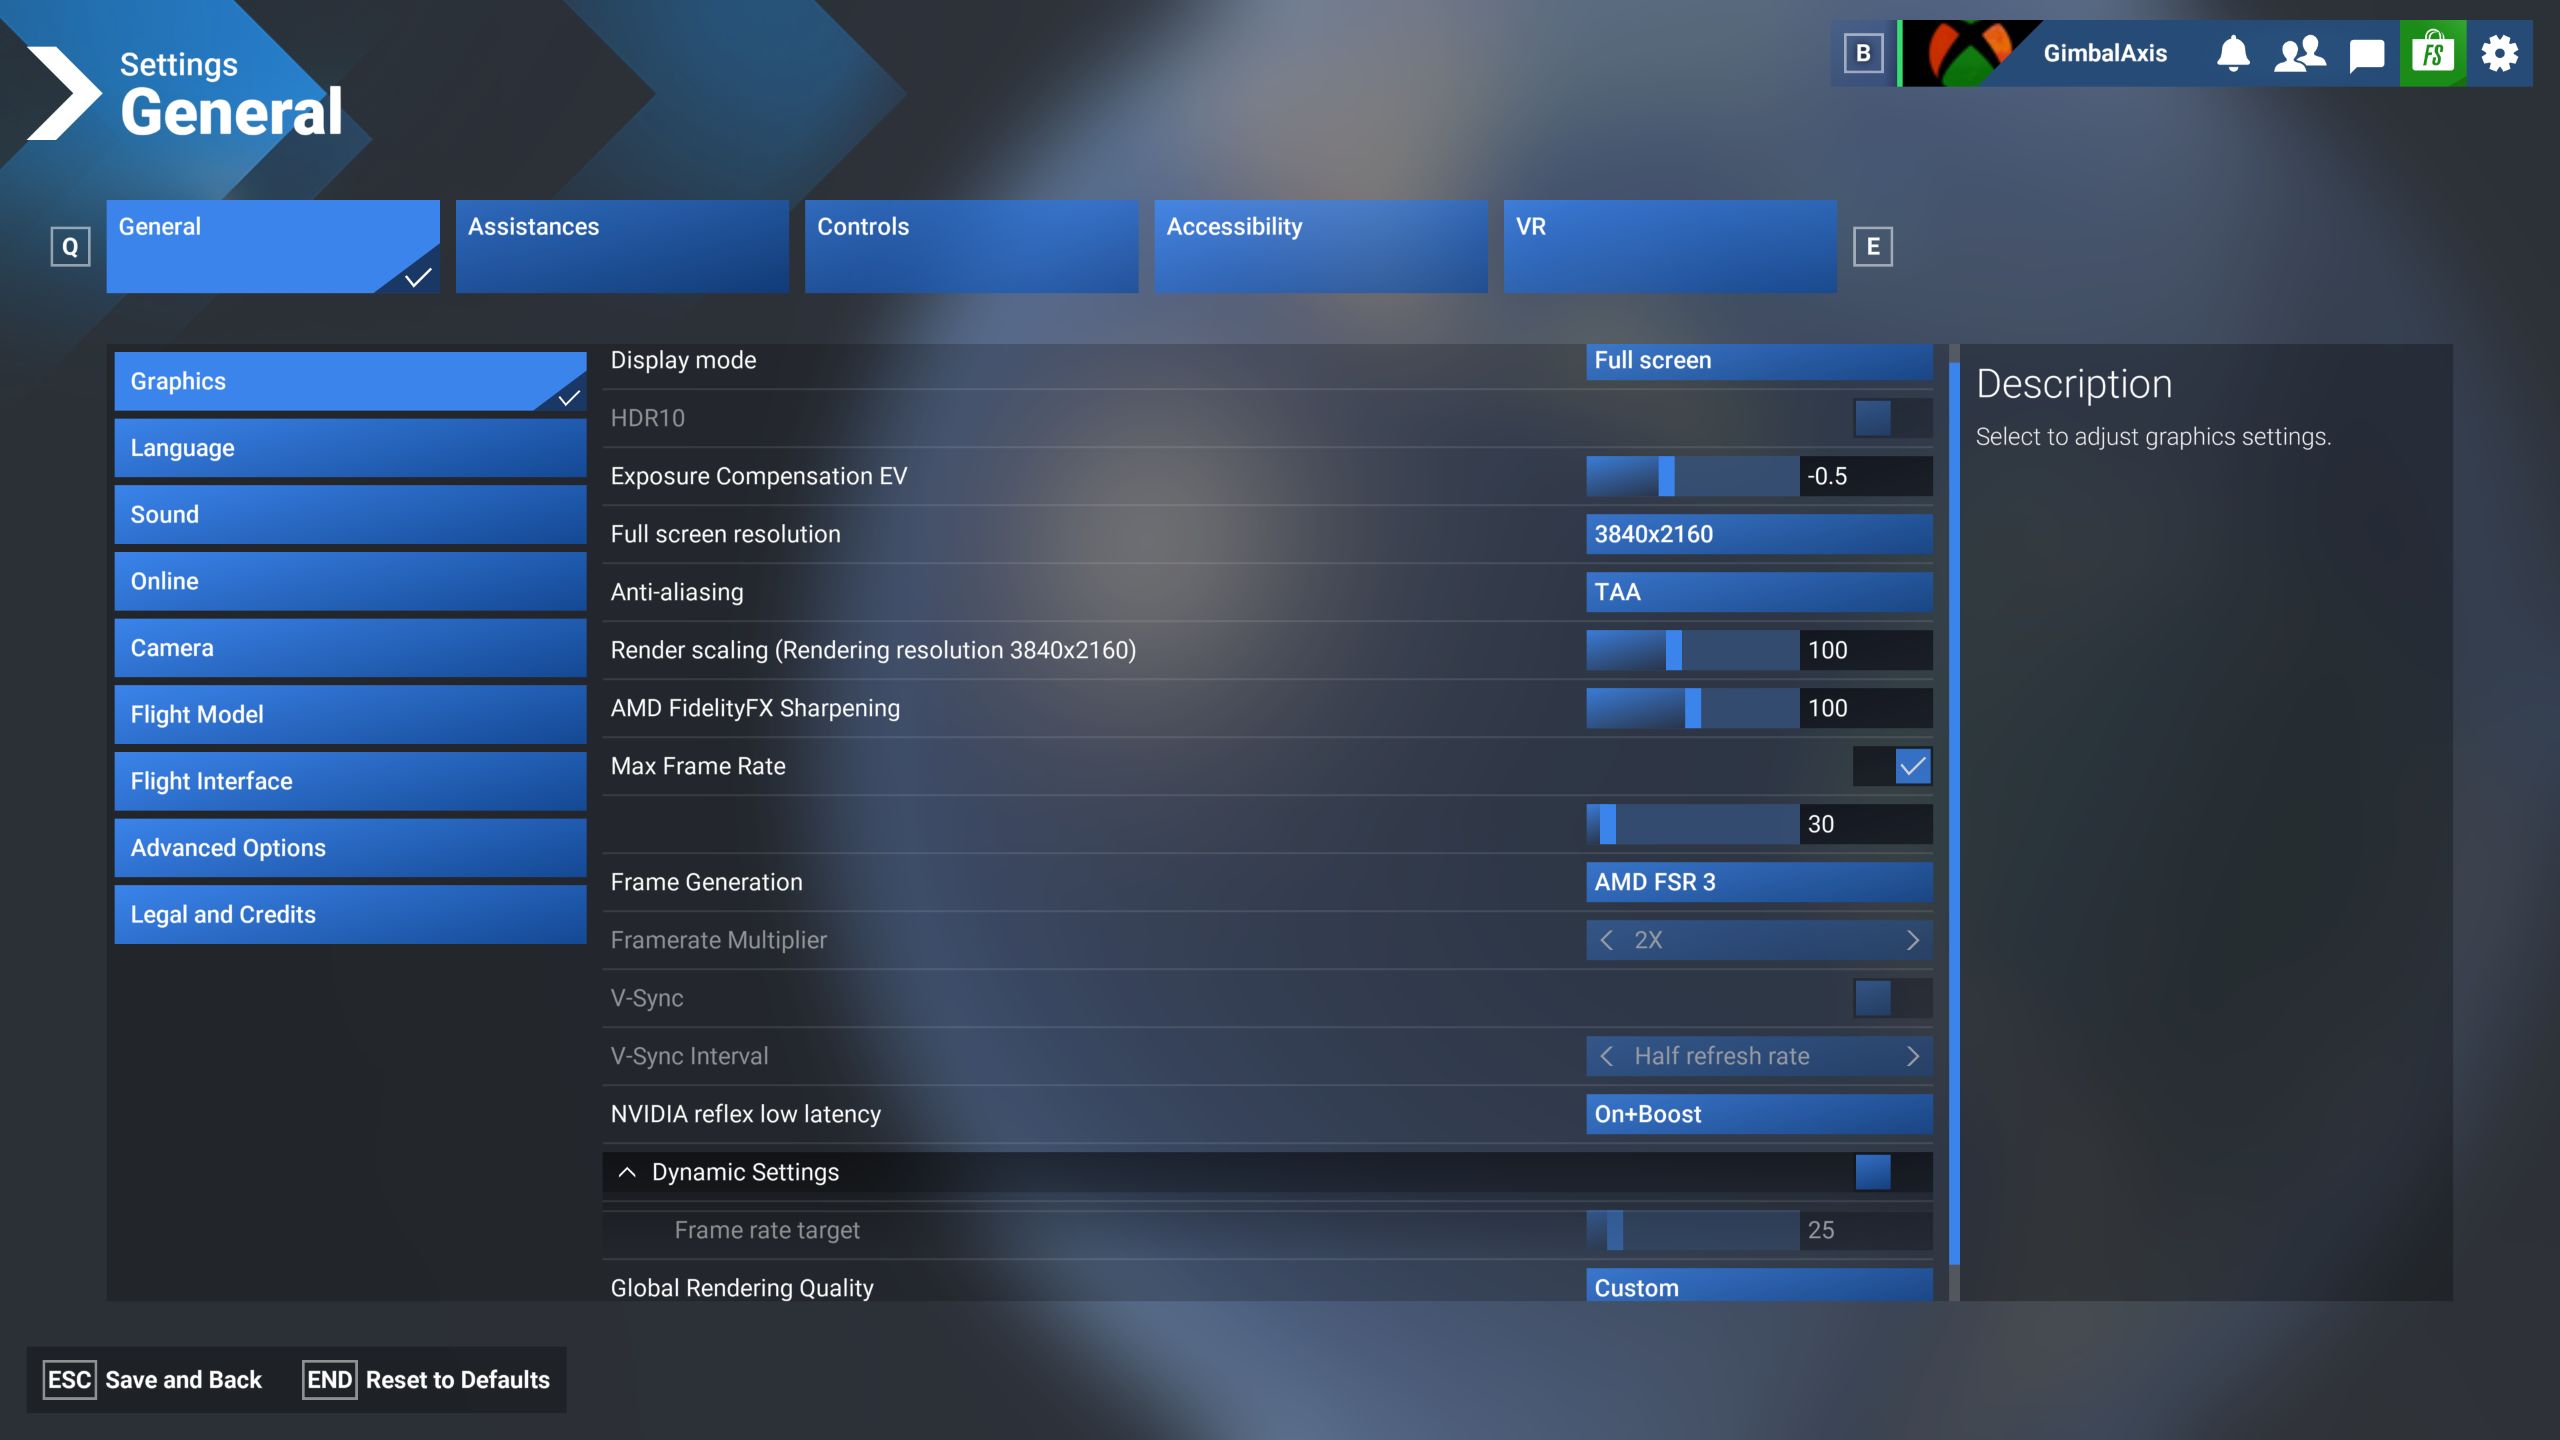Click Reset to Defaults button
2560x1440 pixels.
(427, 1380)
